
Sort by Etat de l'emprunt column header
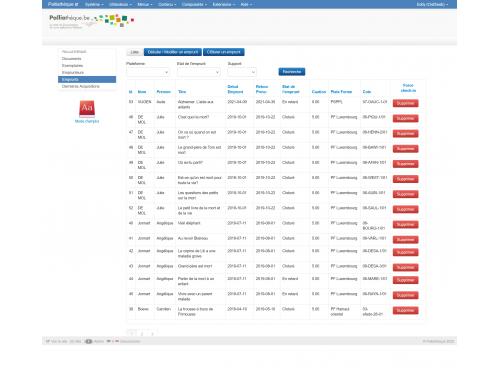(291, 89)
